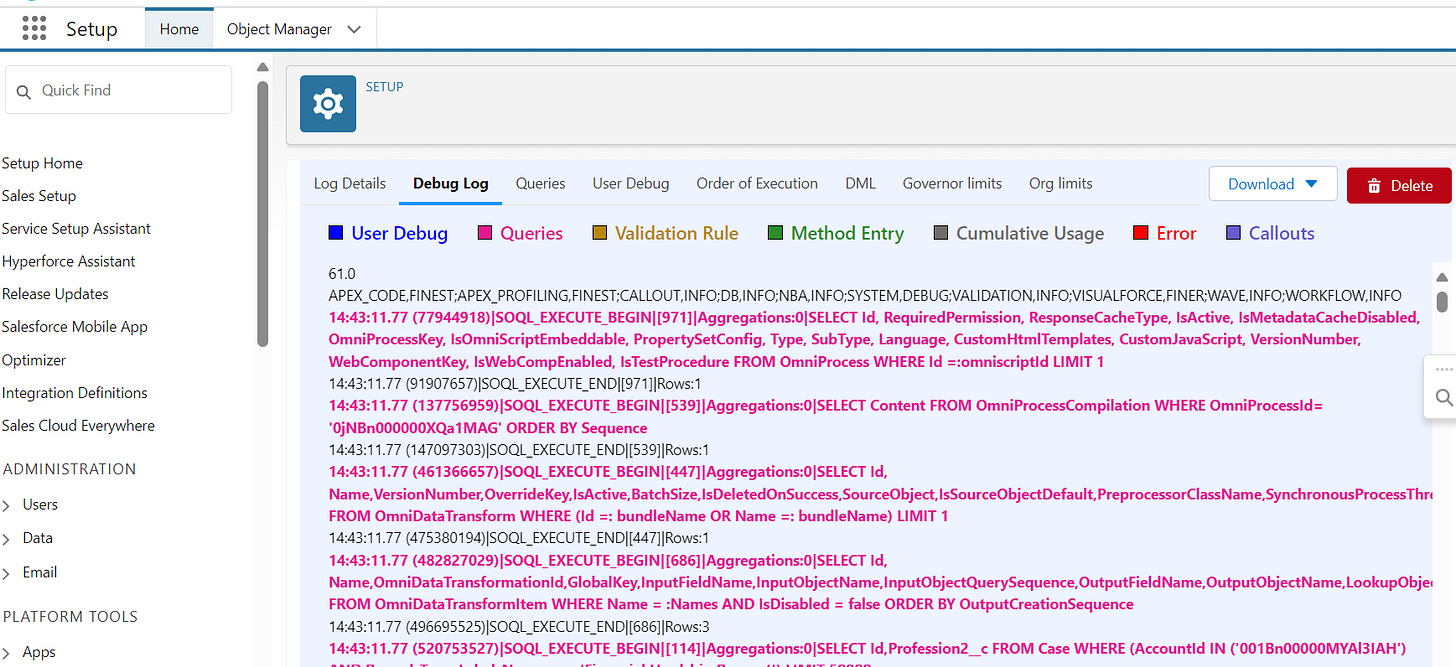Screen dimensions: 1456x667
Task: Open the Queries tab
Action: (x=541, y=184)
